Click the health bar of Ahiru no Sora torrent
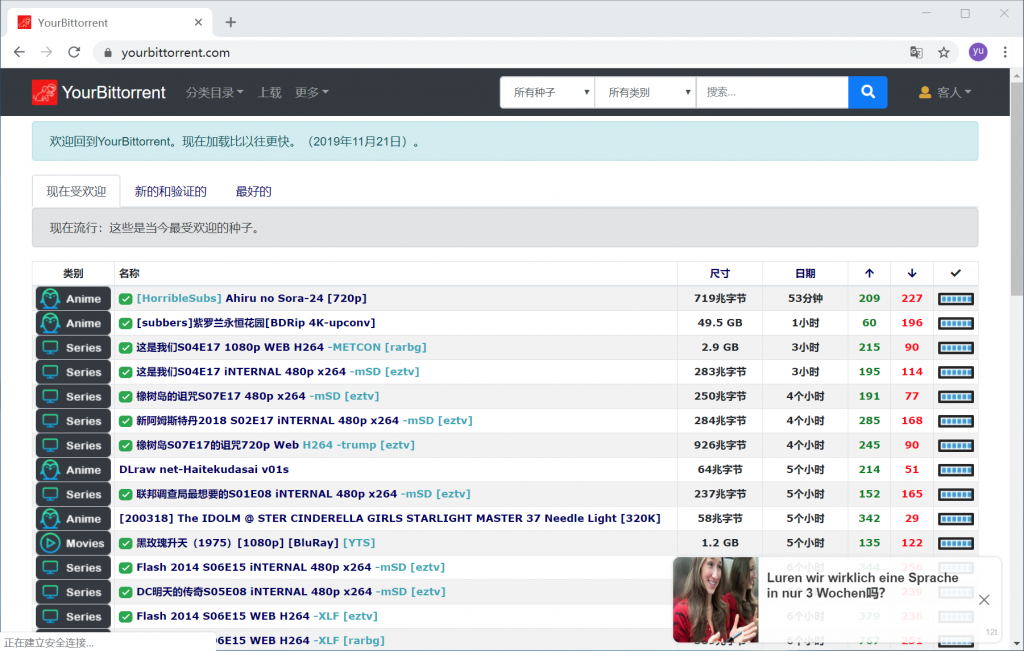 tap(955, 299)
